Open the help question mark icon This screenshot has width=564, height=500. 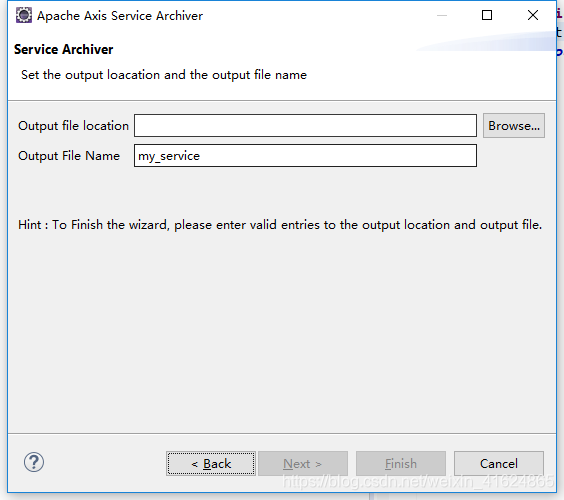[34, 462]
